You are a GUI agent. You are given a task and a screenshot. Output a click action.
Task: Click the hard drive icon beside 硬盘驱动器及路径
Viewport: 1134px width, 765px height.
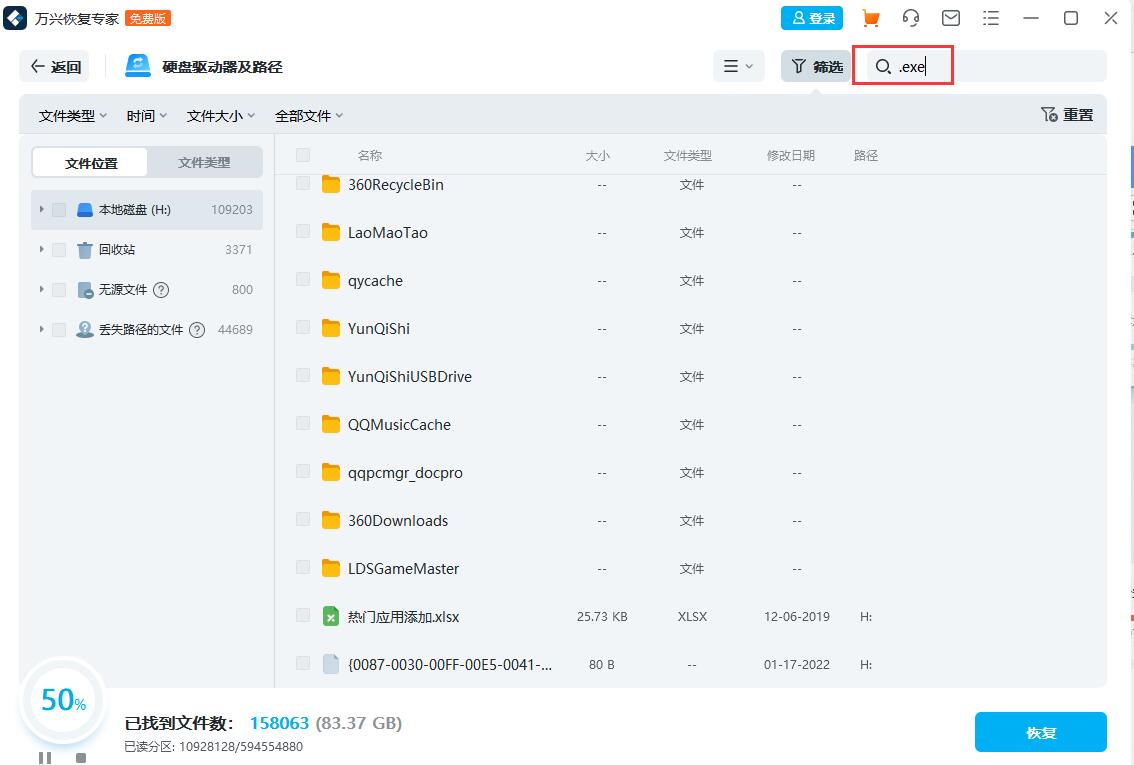pos(135,65)
